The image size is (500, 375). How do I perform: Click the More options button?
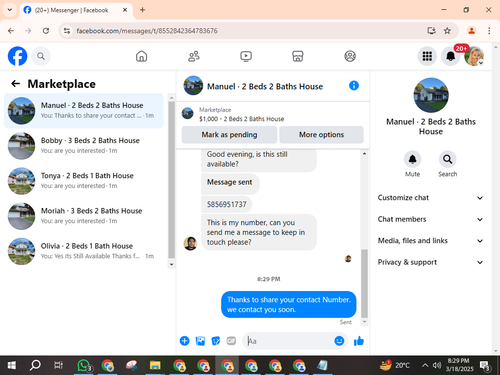coord(321,135)
